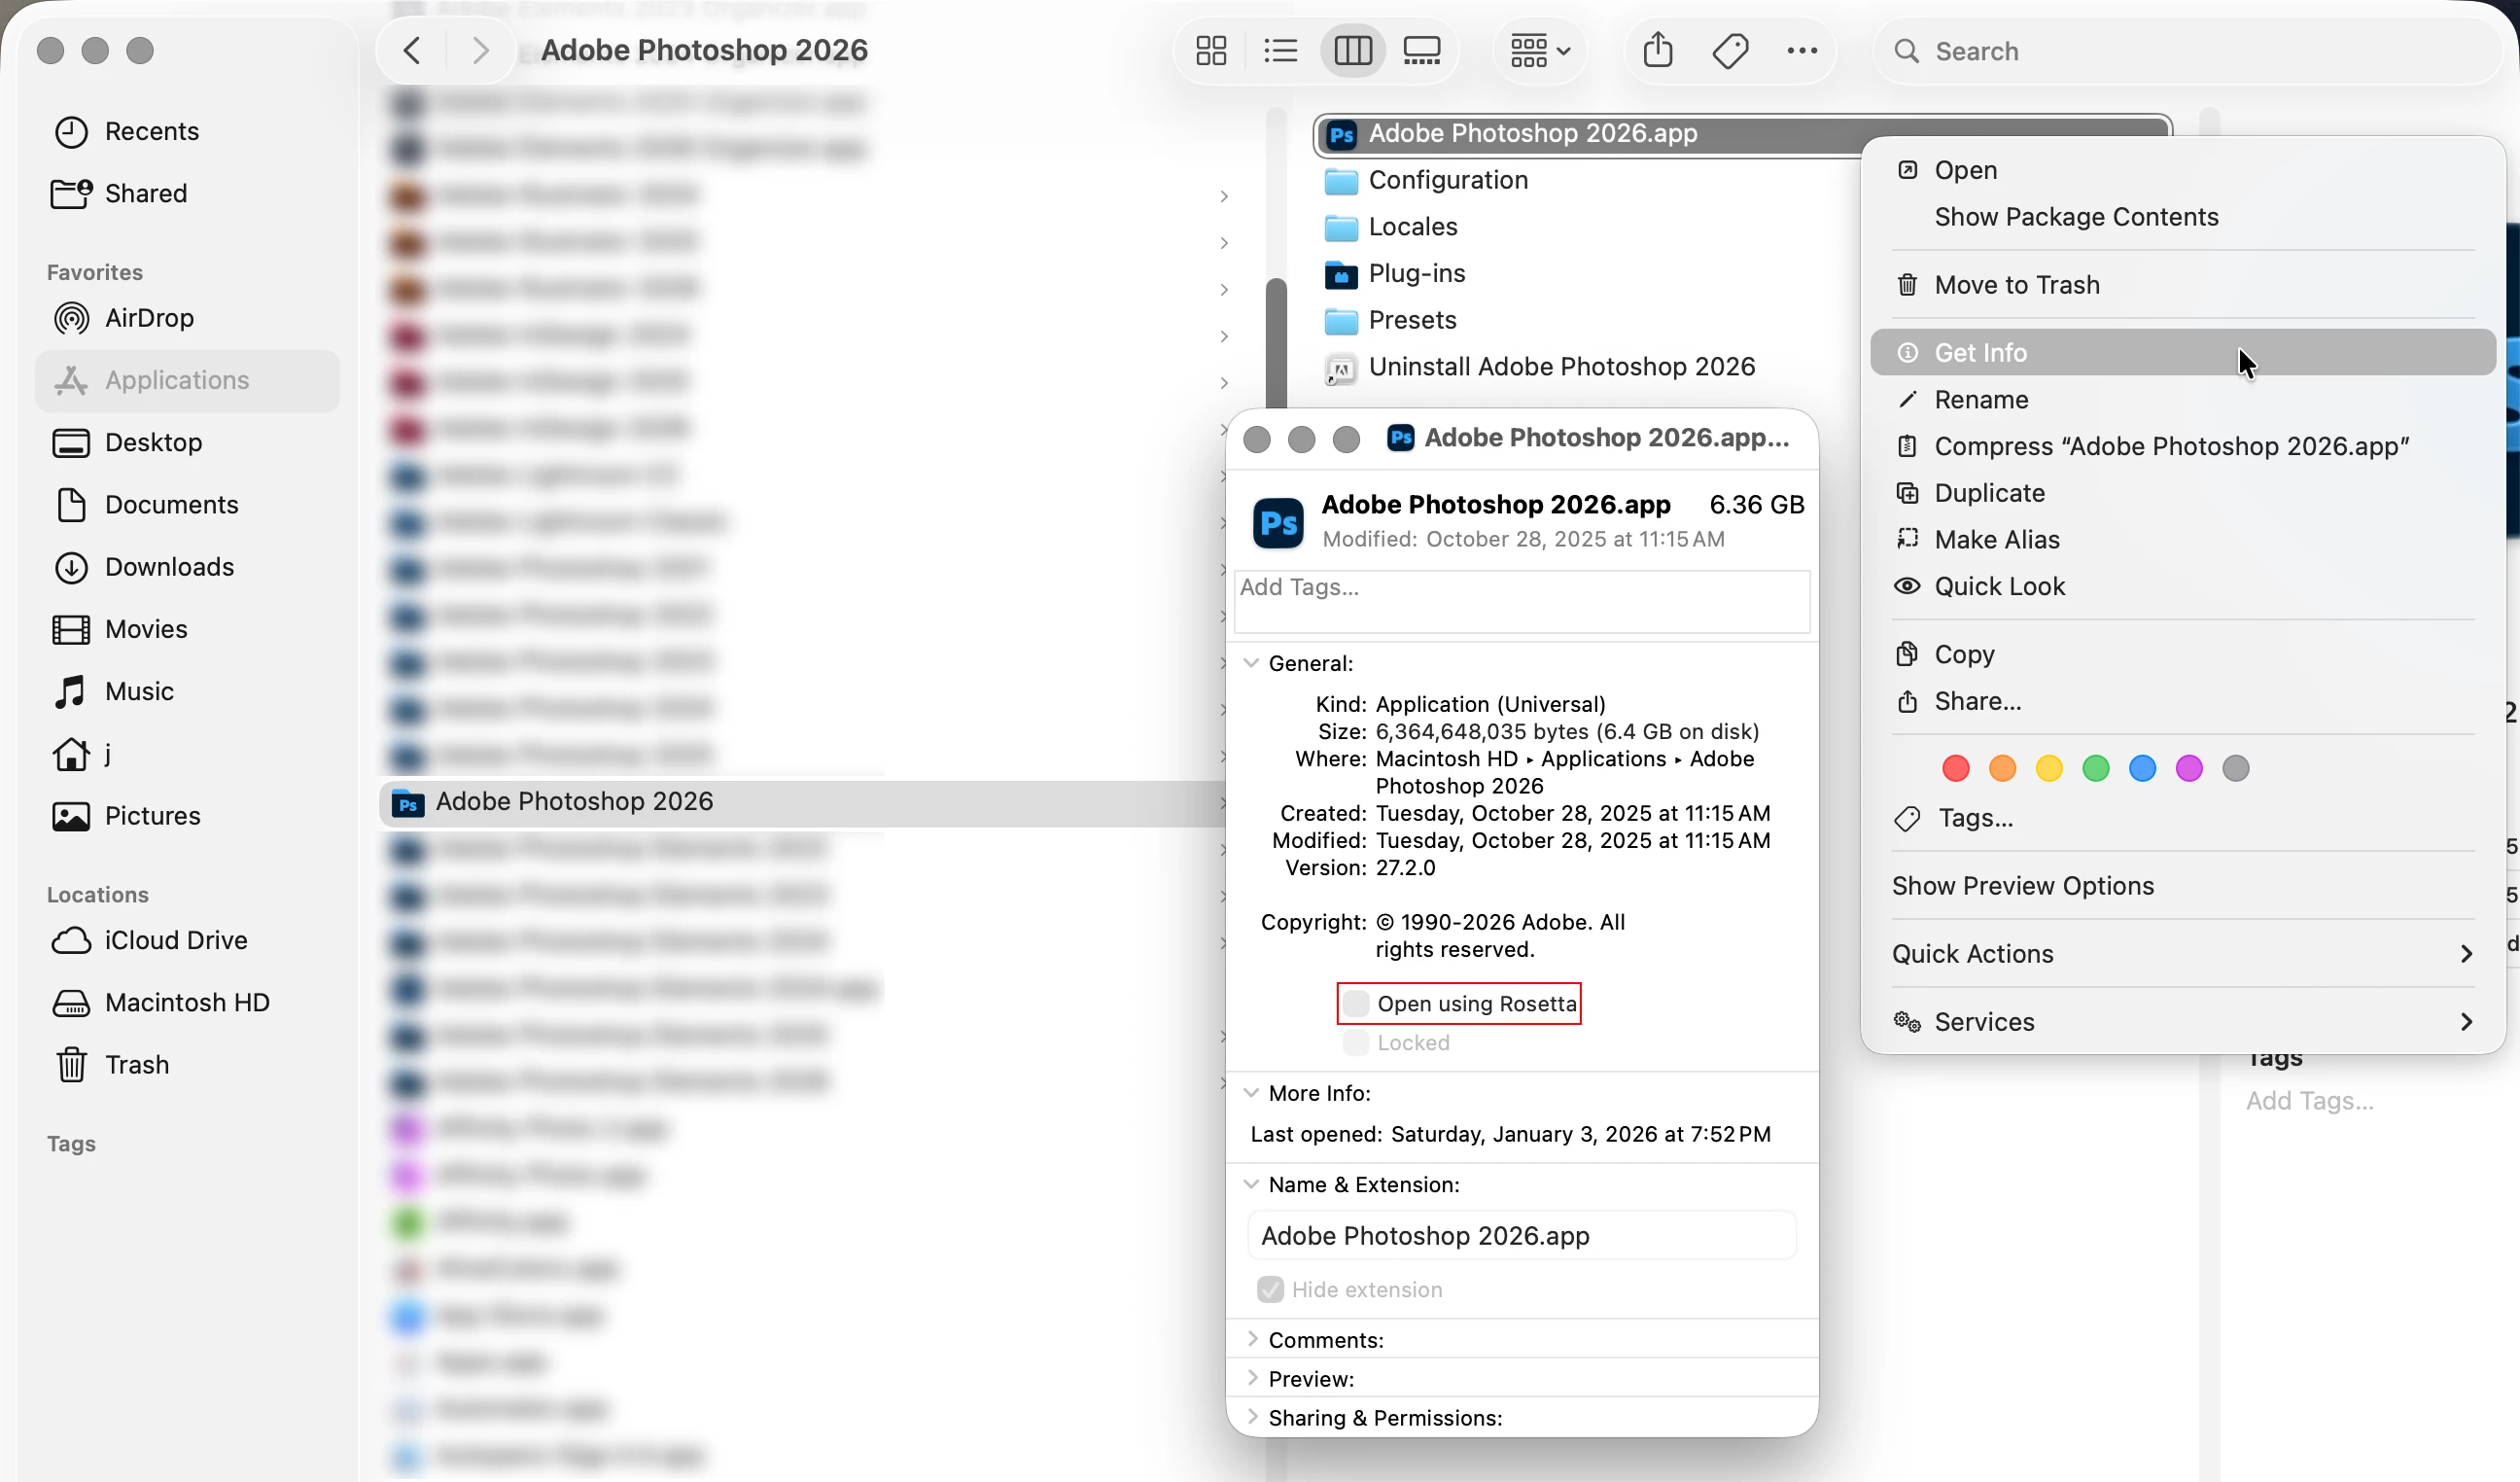Choose Compress "Adobe Photoshop 2026.app"

2183,446
